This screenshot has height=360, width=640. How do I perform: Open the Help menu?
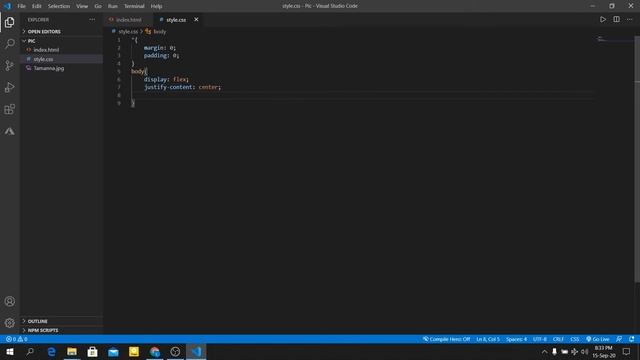coord(156,6)
